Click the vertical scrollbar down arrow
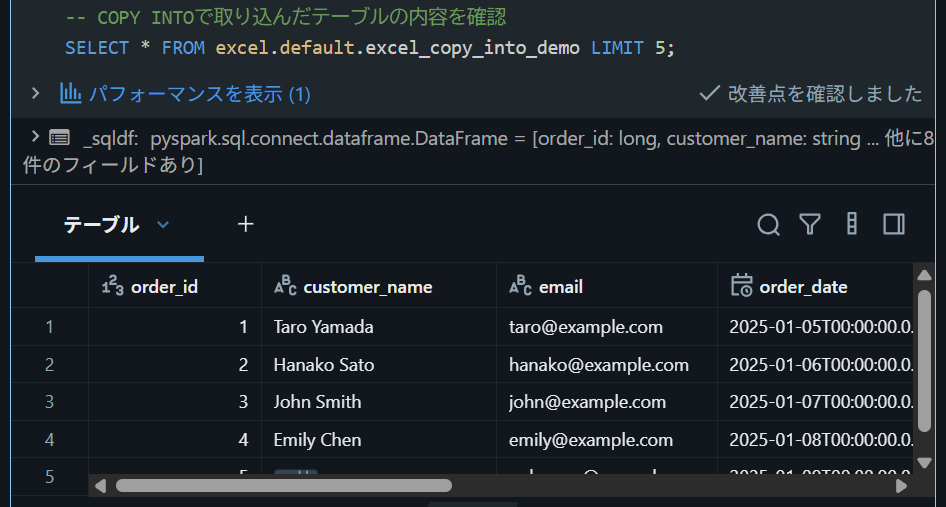Image resolution: width=946 pixels, height=507 pixels. (924, 463)
